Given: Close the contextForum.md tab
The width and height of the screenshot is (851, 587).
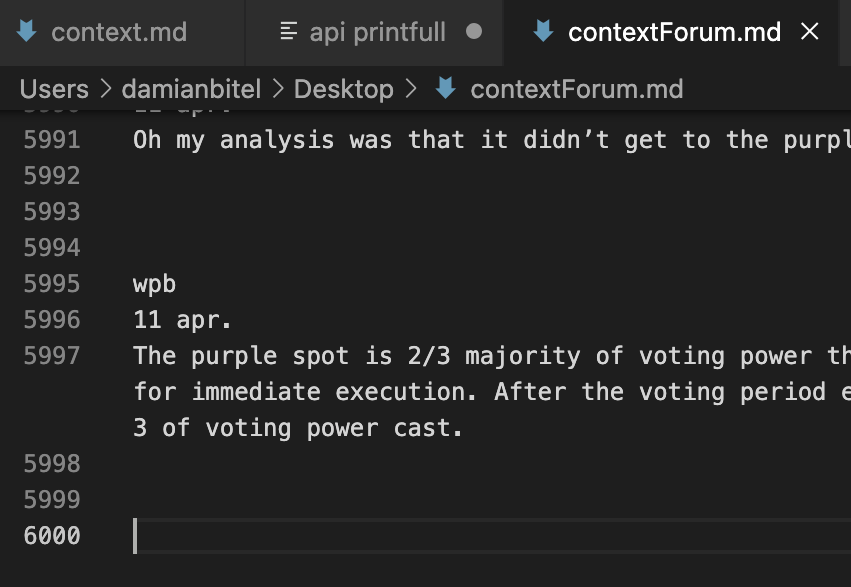Looking at the screenshot, I should click(810, 32).
